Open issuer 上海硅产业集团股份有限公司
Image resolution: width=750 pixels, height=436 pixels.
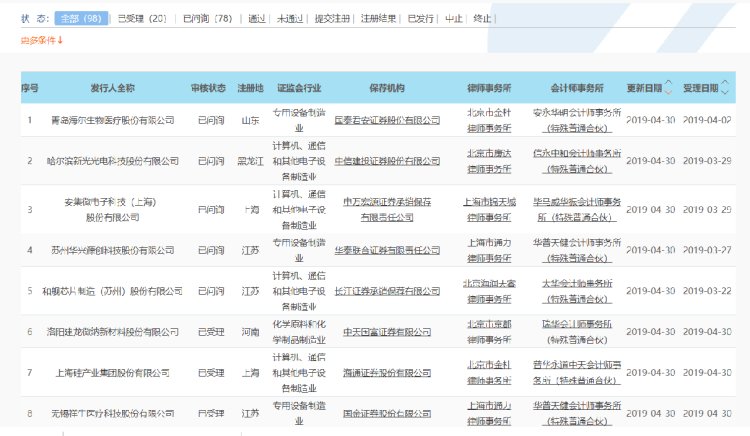click(x=112, y=372)
